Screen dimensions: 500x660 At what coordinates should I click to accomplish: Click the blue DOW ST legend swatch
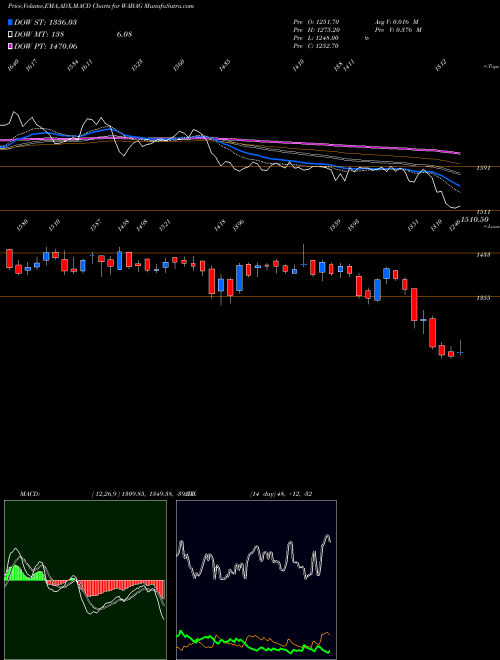click(10, 22)
